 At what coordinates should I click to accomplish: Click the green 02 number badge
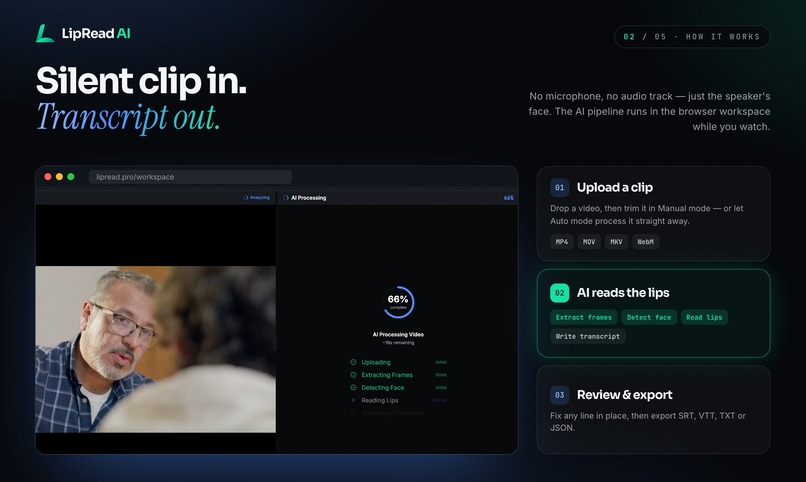click(560, 293)
